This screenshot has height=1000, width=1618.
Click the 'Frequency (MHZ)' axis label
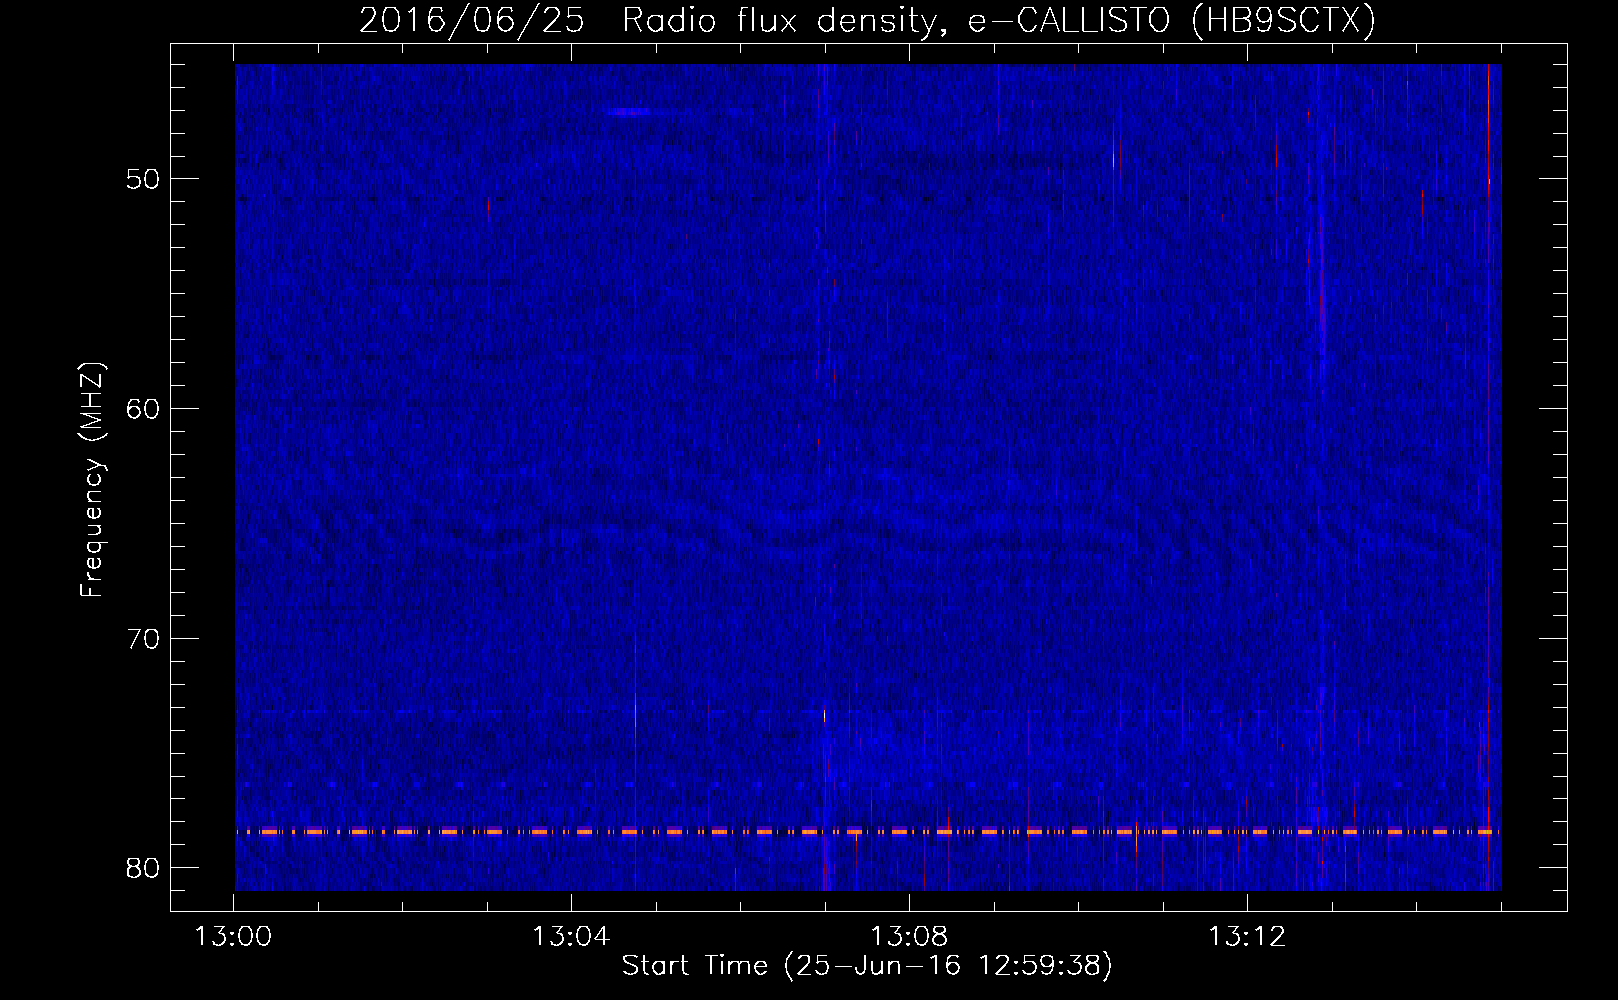click(x=92, y=479)
